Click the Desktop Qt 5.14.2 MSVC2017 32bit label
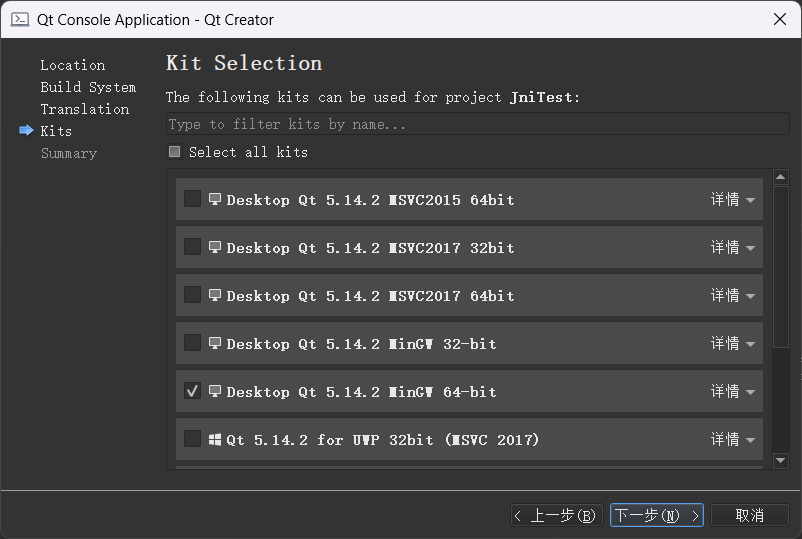Viewport: 802px width, 539px height. click(370, 248)
